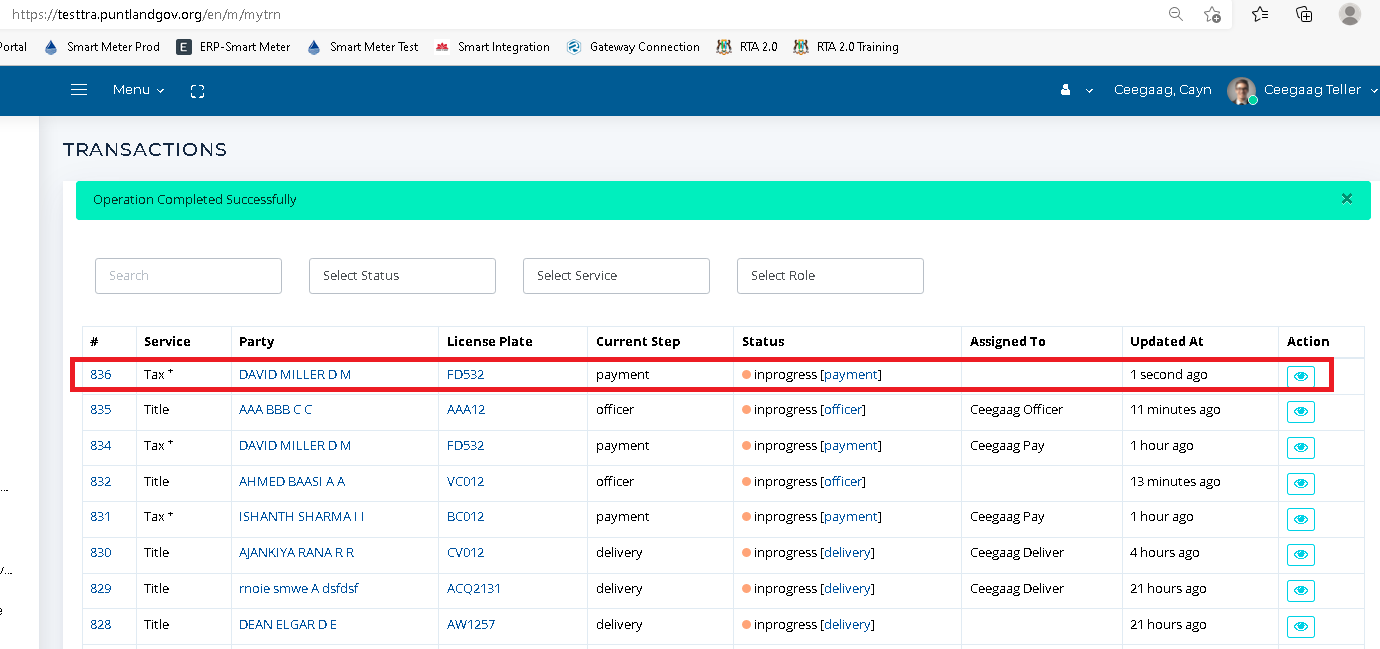Open license plate ACQ2131 link
The image size is (1380, 649).
pyautogui.click(x=474, y=588)
